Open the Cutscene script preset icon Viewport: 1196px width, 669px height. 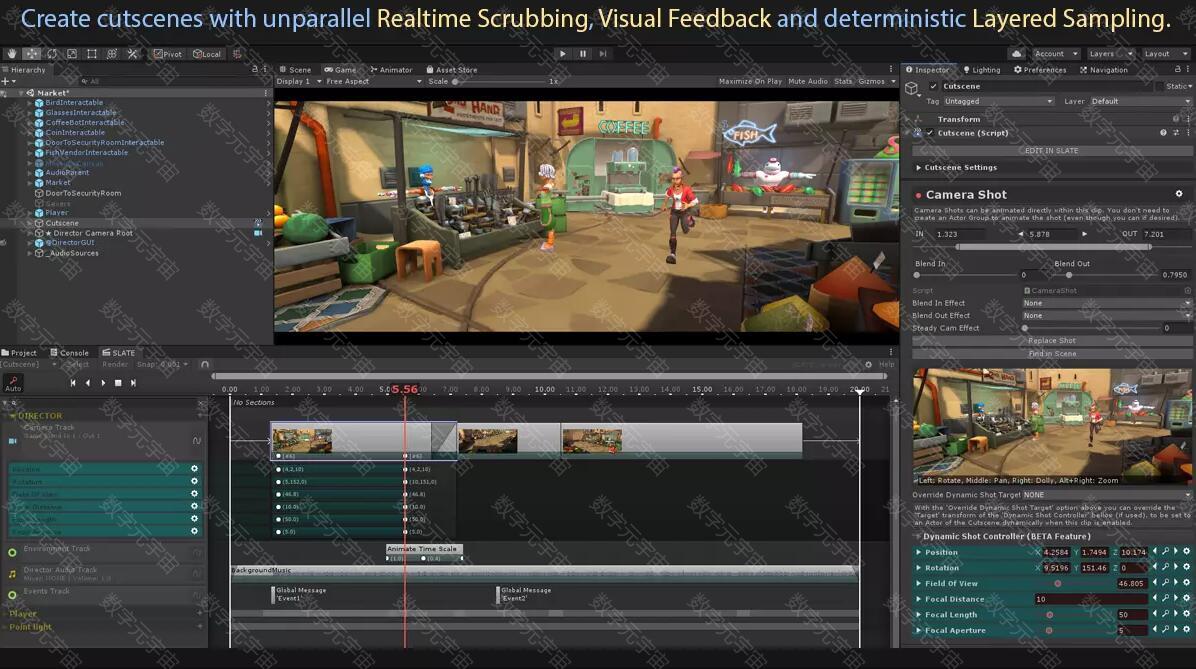[x=1175, y=133]
